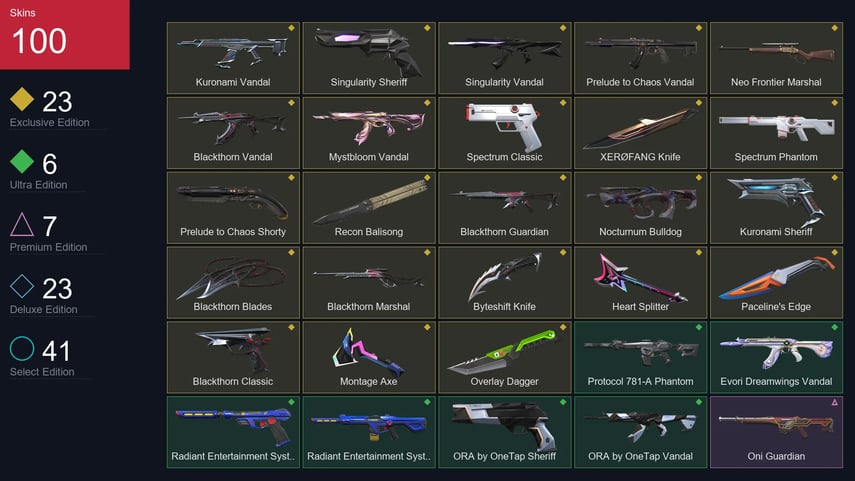Click the teal Select Edition circle icon
Viewport: 855px width, 481px height.
pos(22,348)
